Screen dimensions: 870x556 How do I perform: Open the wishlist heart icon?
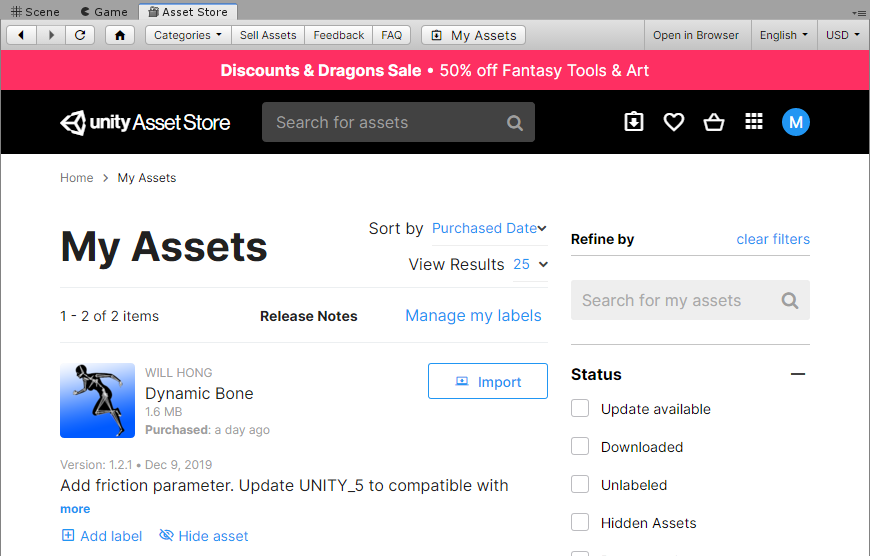(x=674, y=122)
